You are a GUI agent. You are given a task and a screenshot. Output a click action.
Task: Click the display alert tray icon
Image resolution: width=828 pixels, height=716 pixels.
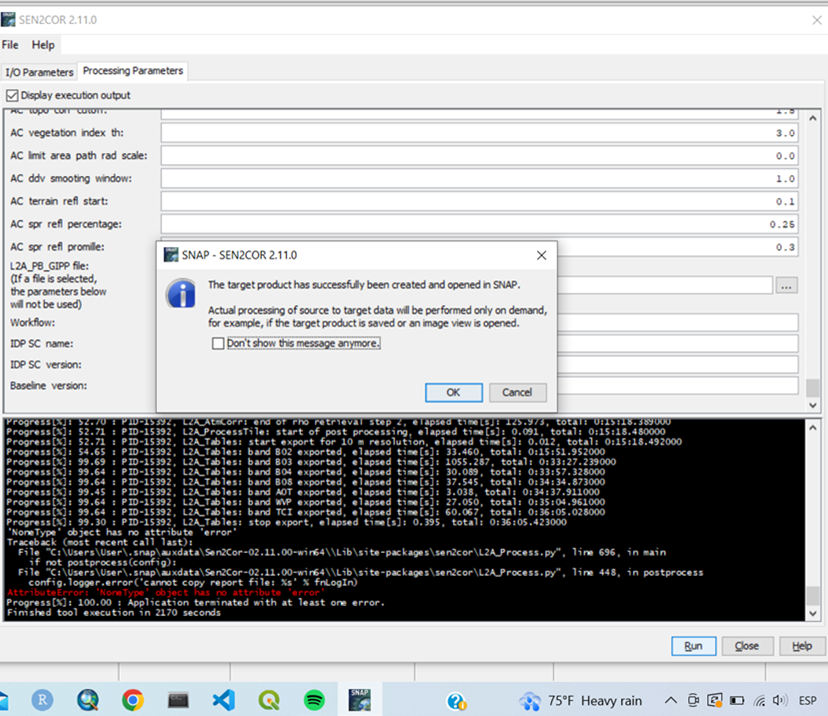pyautogui.click(x=714, y=701)
